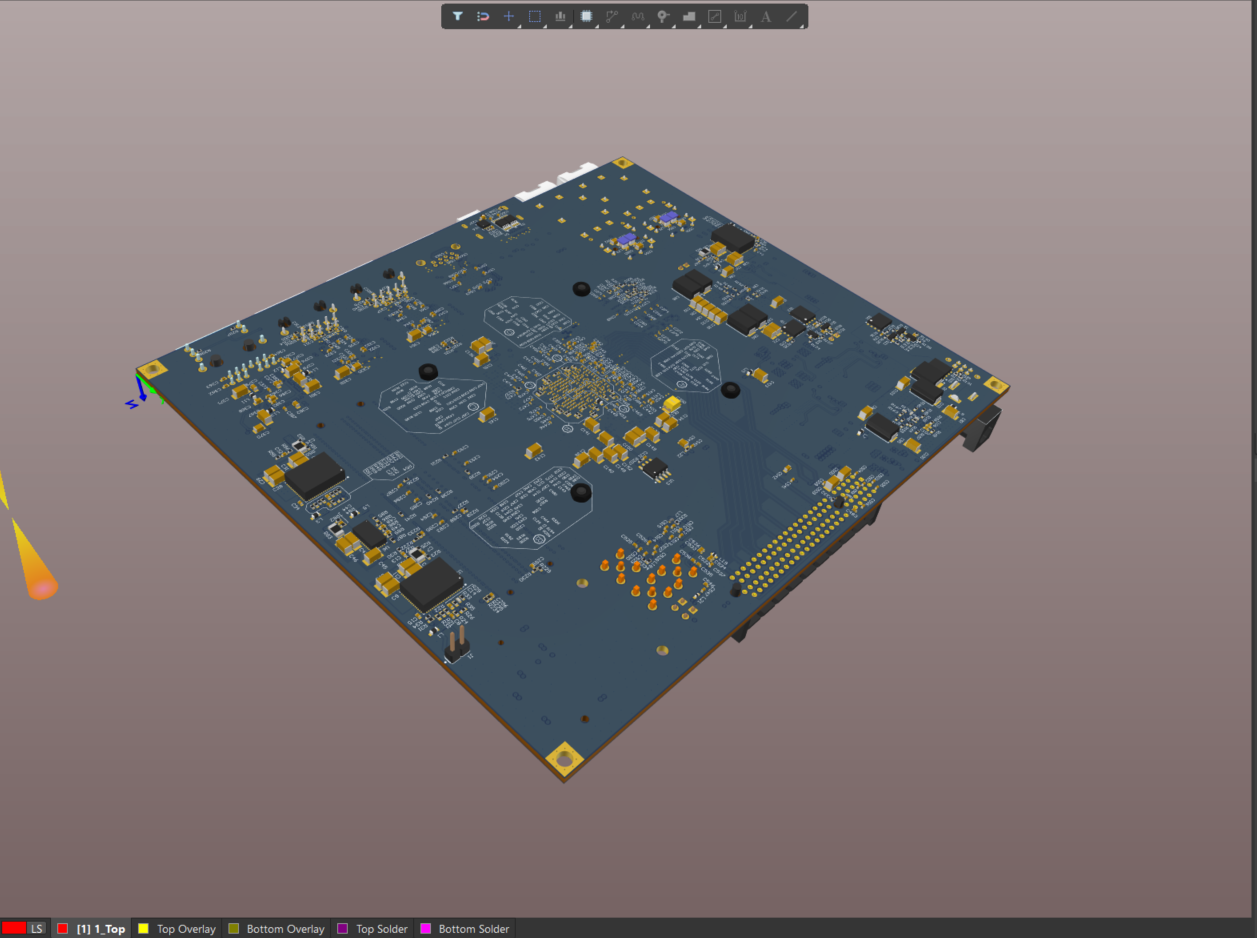The height and width of the screenshot is (938, 1257).
Task: Select the place component chip icon
Action: click(586, 16)
